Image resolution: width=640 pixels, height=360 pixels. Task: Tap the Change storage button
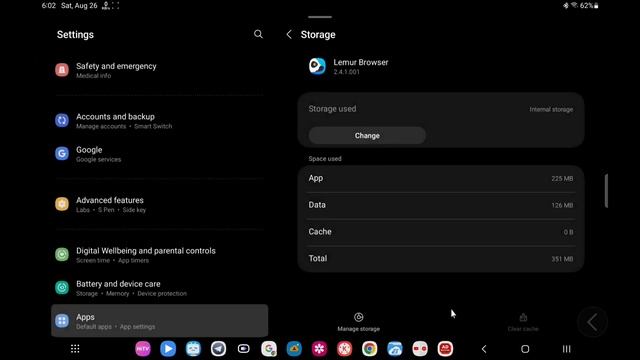click(367, 136)
